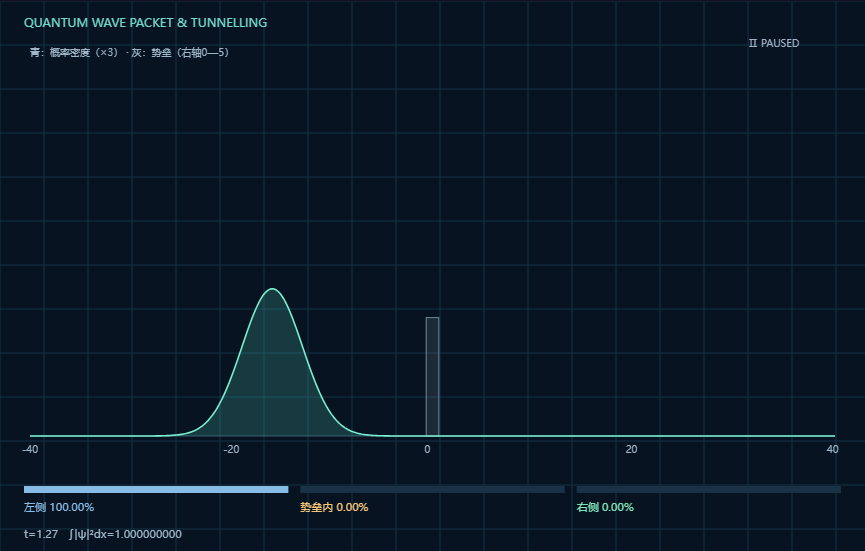Click the 0 axis tick label
The height and width of the screenshot is (551, 865).
point(428,449)
